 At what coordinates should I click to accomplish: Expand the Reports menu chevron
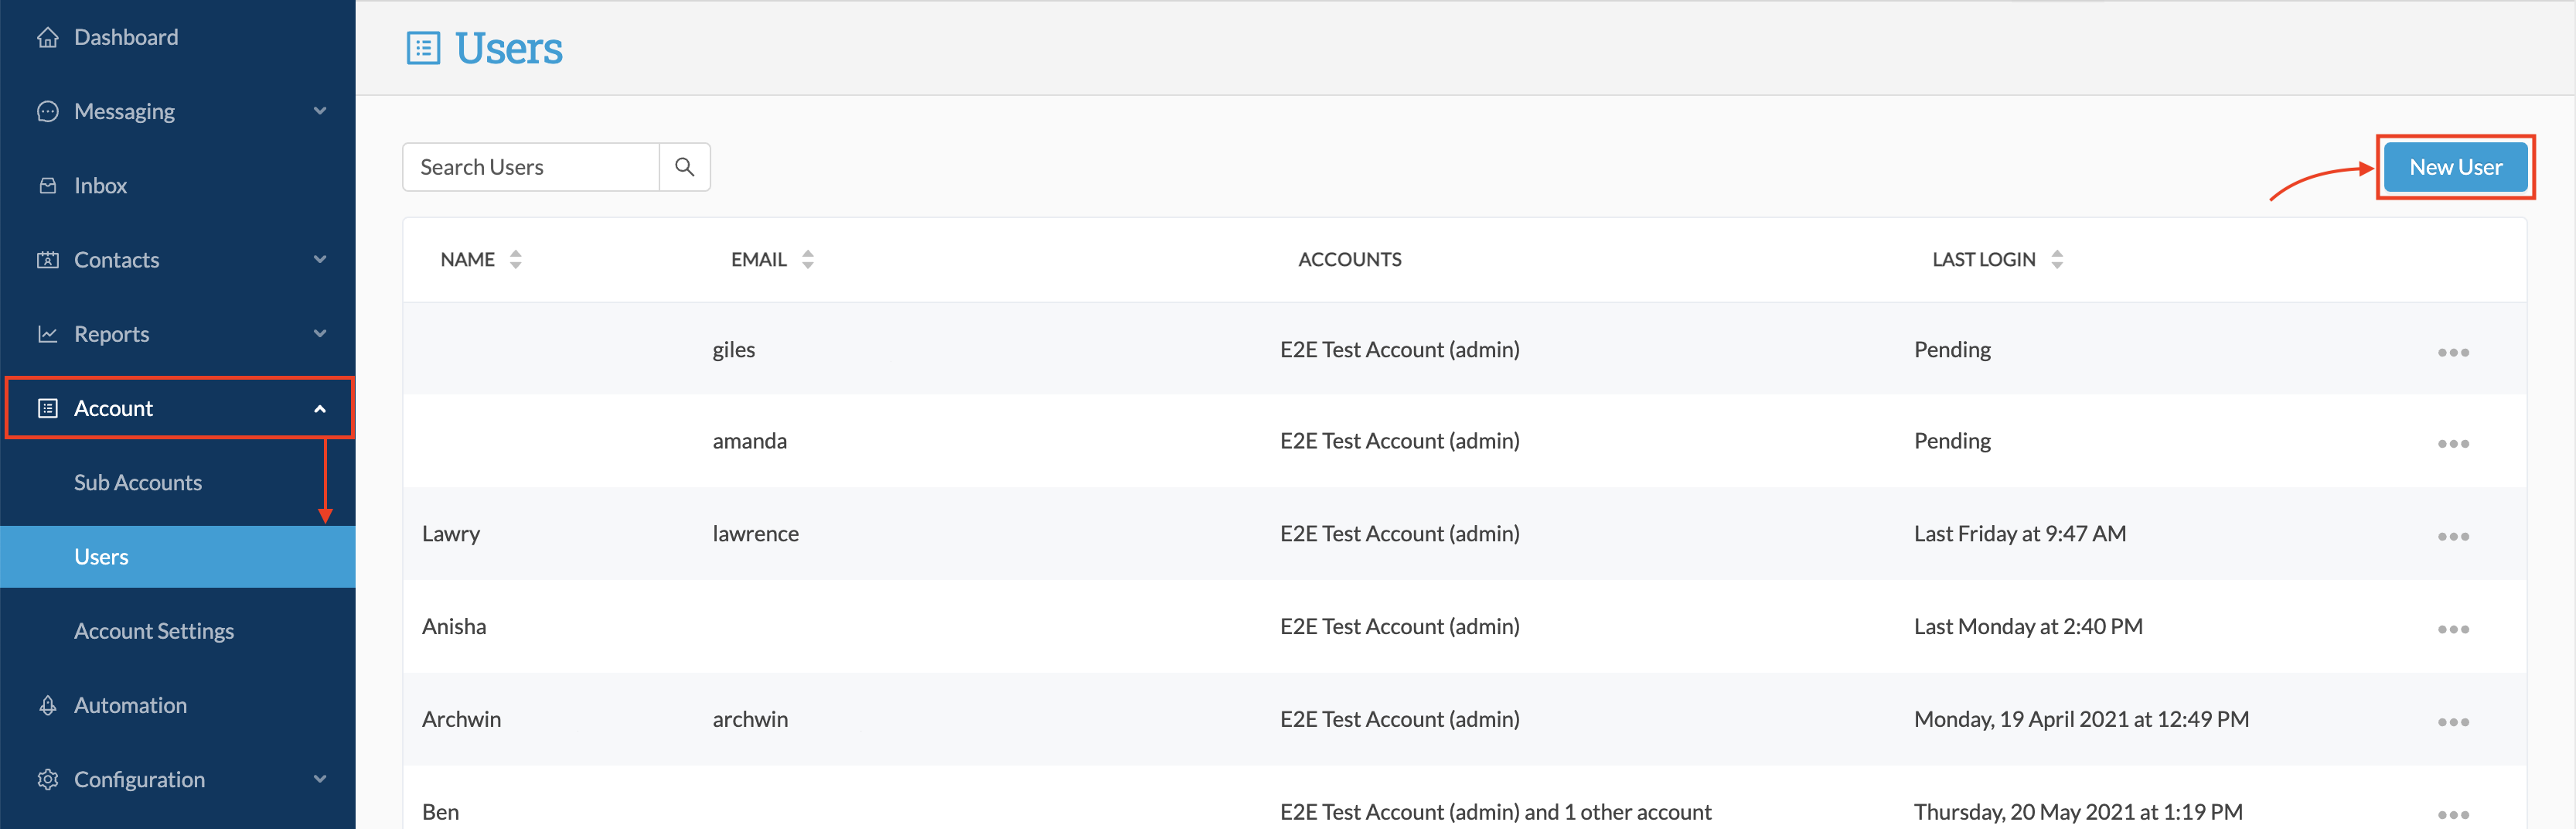320,333
